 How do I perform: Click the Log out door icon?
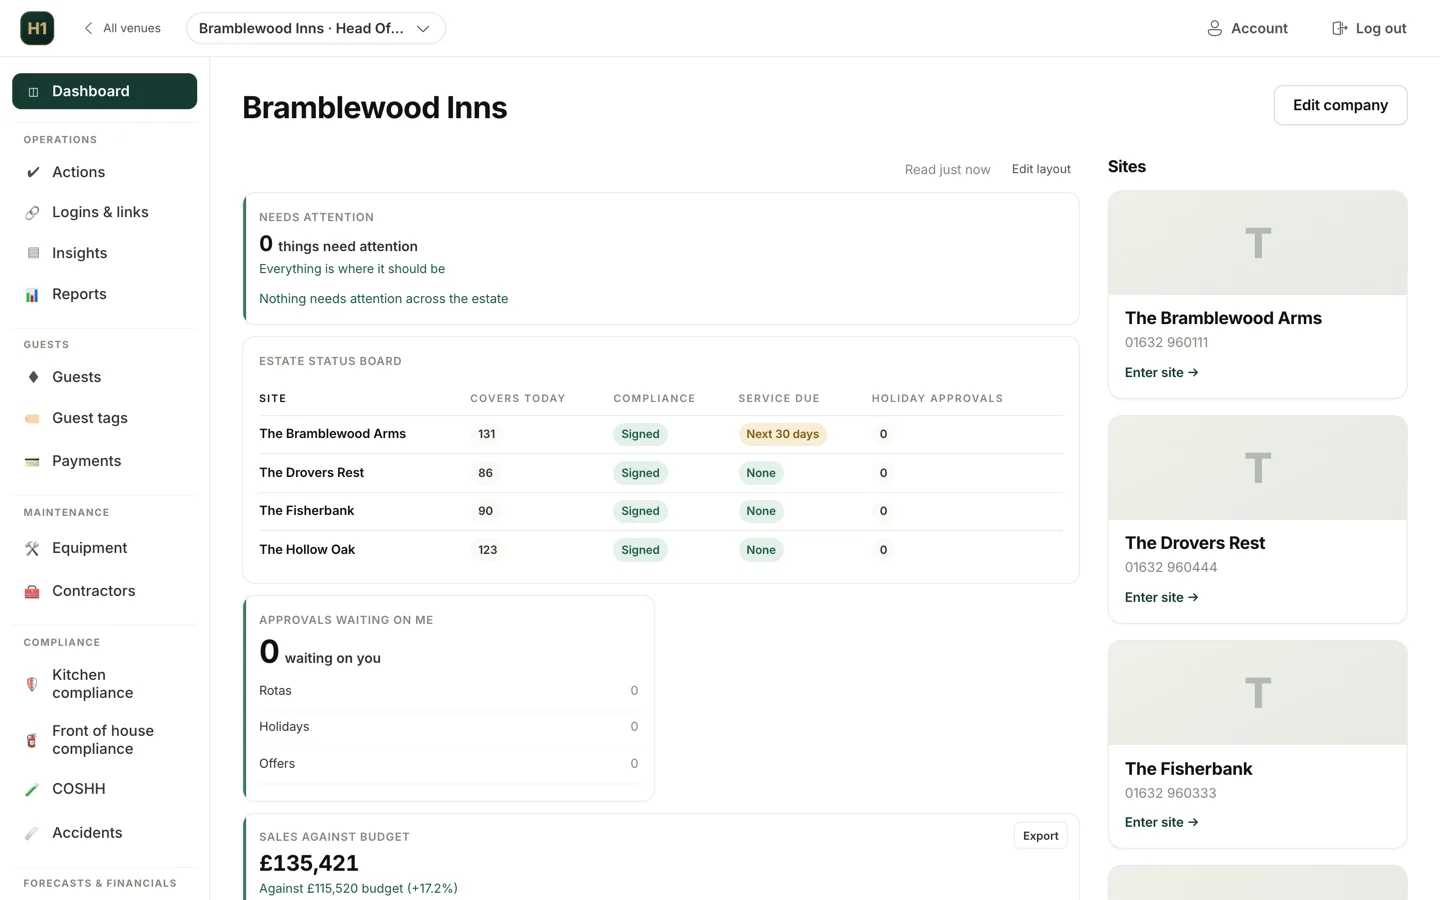coord(1339,28)
